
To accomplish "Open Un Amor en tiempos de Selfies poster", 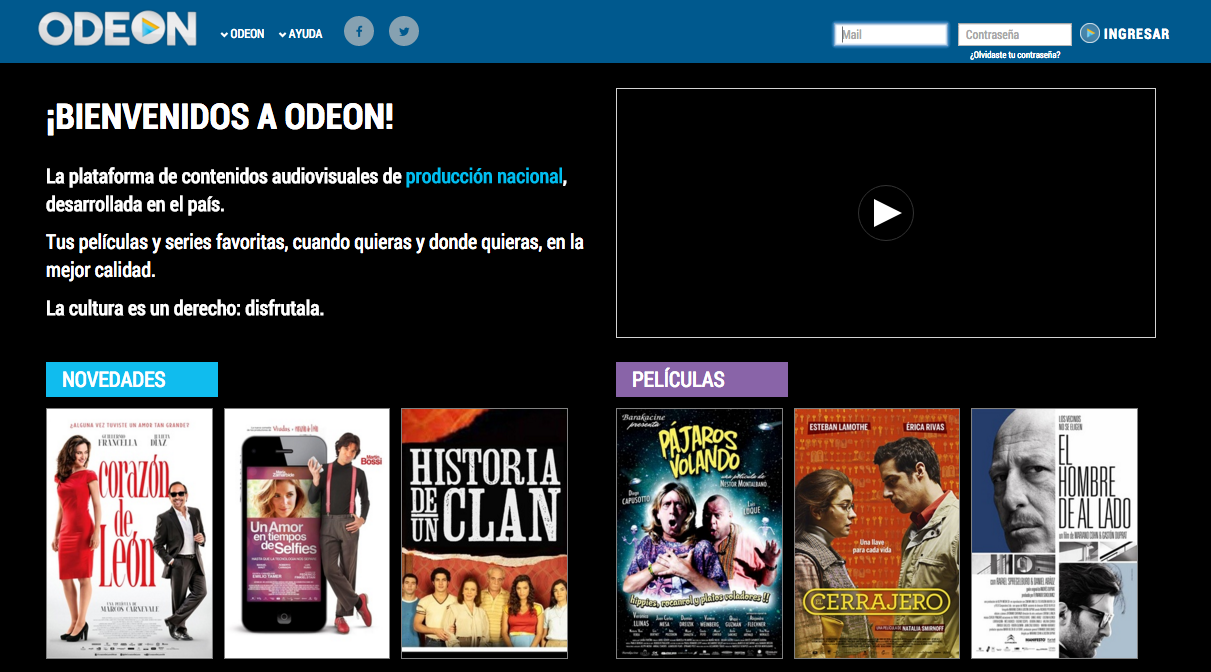I will pyautogui.click(x=307, y=534).
